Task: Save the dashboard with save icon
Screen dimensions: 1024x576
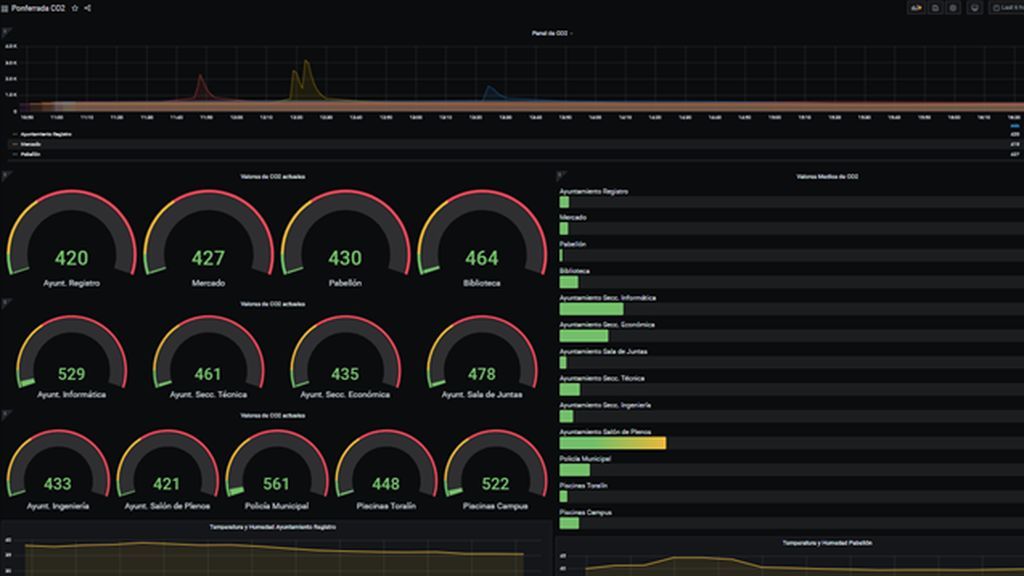Action: click(x=935, y=8)
